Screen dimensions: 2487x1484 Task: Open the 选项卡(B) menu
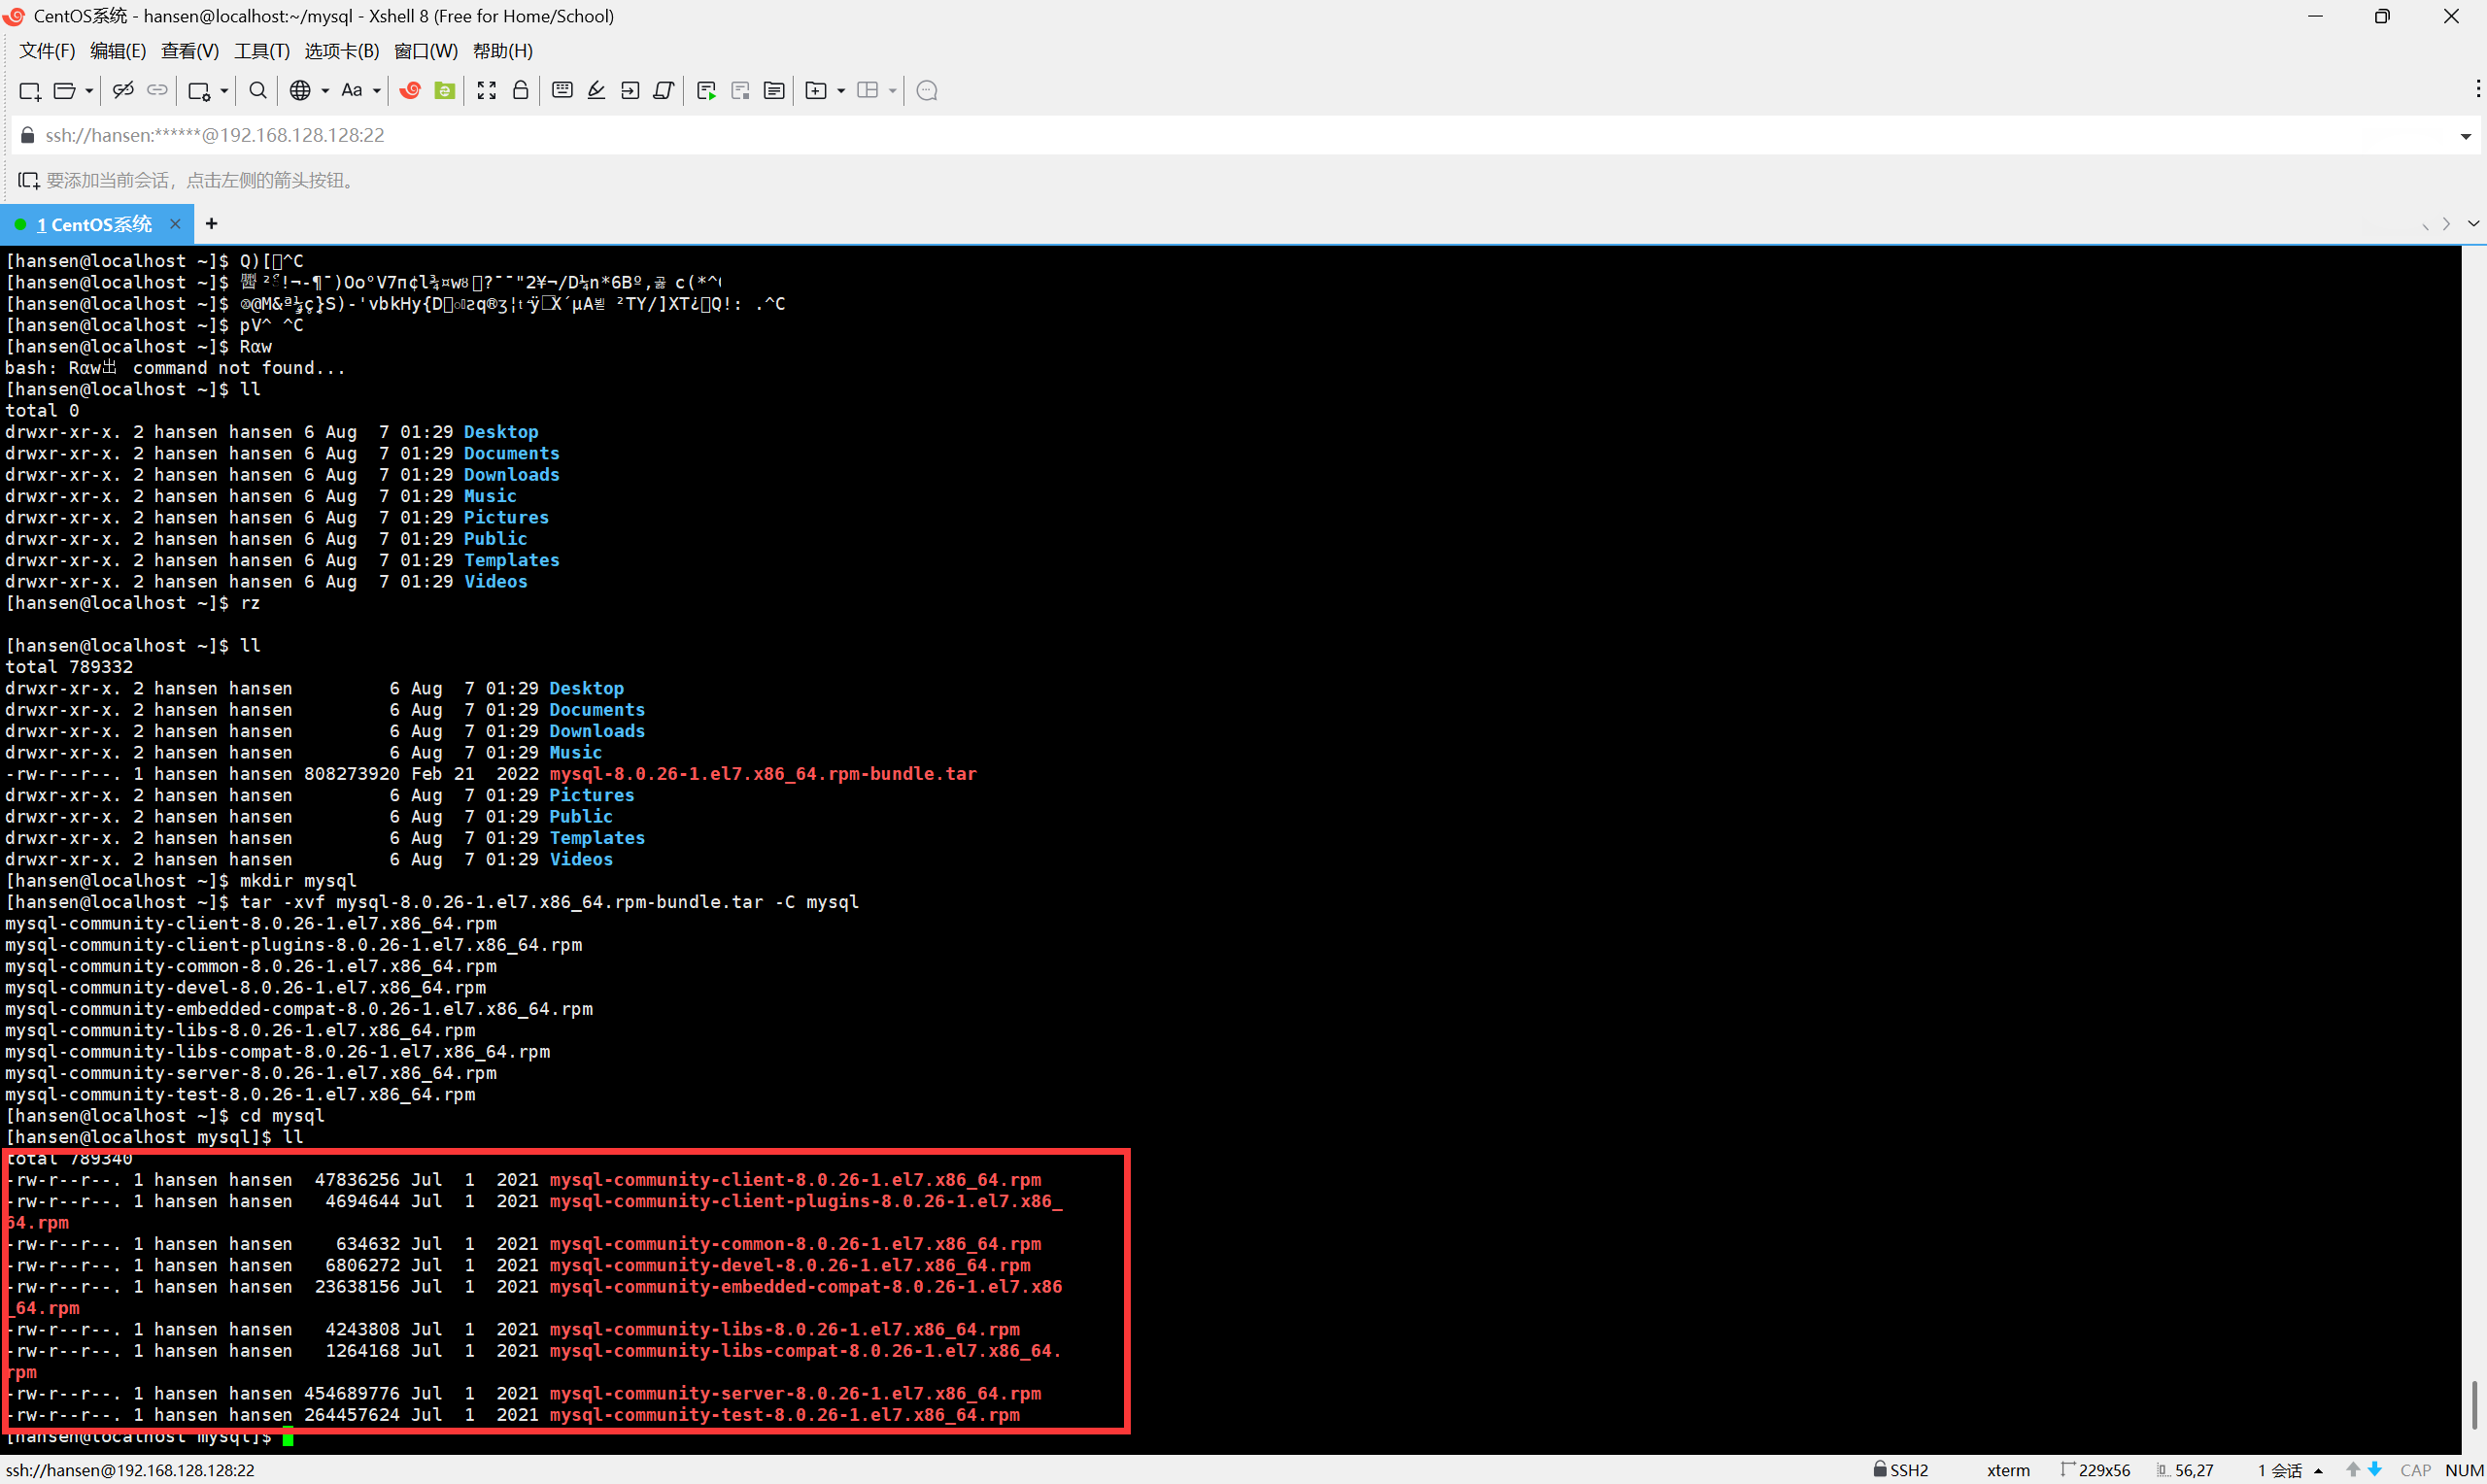[341, 51]
